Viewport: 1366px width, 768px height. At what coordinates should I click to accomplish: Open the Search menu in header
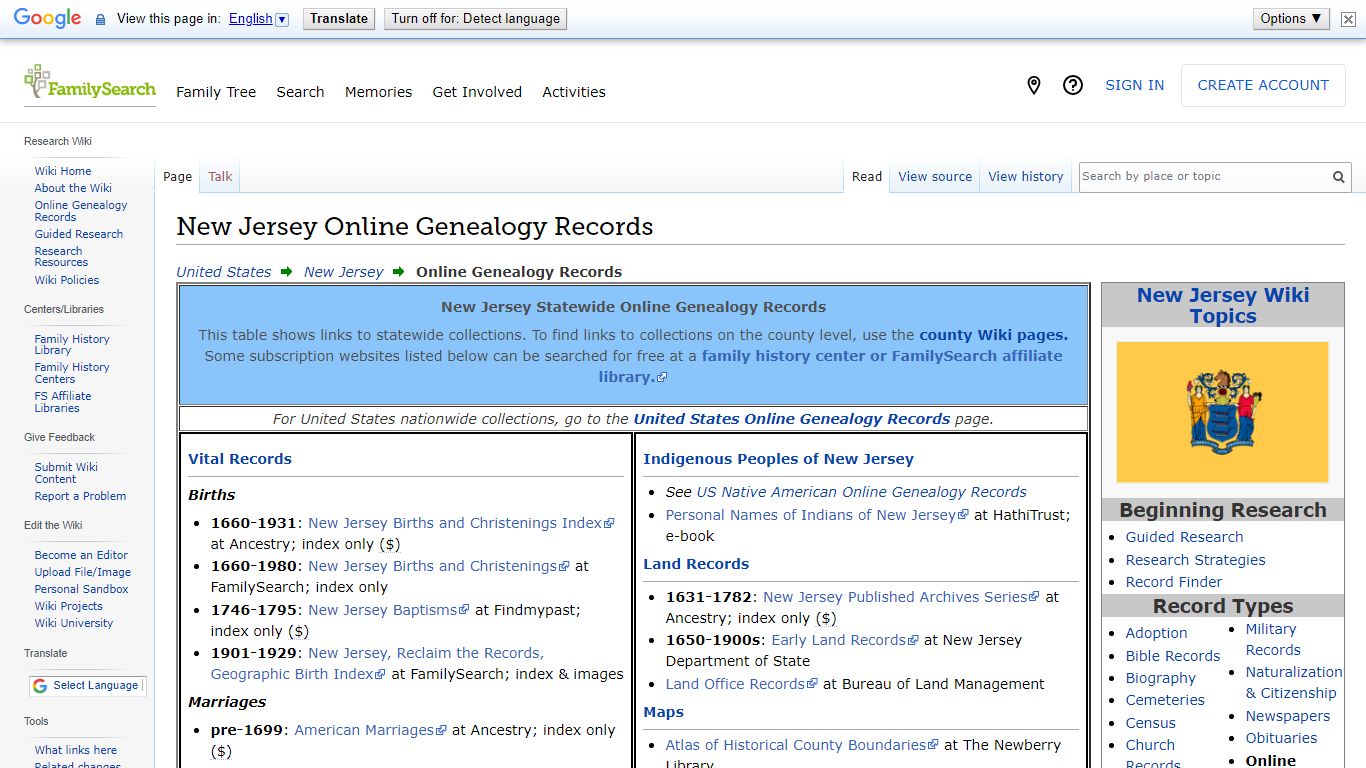(x=300, y=92)
